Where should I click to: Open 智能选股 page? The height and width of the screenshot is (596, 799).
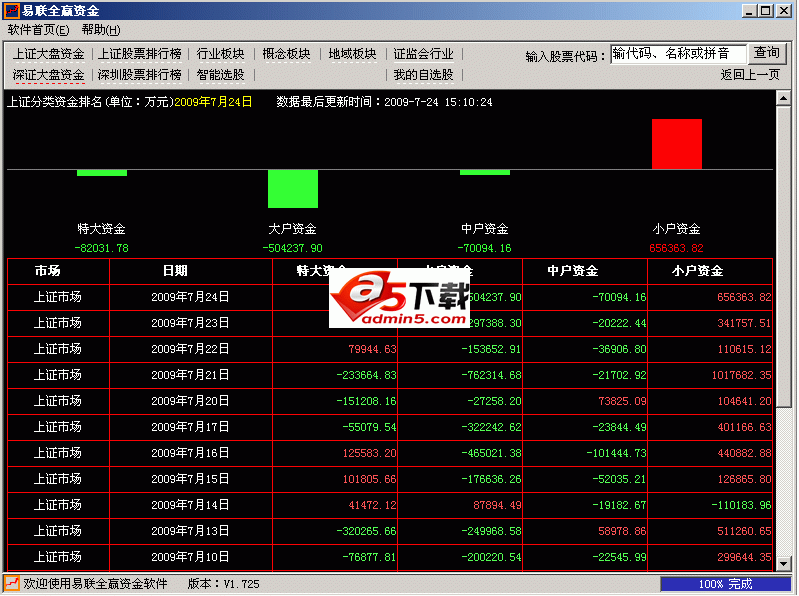[221, 75]
